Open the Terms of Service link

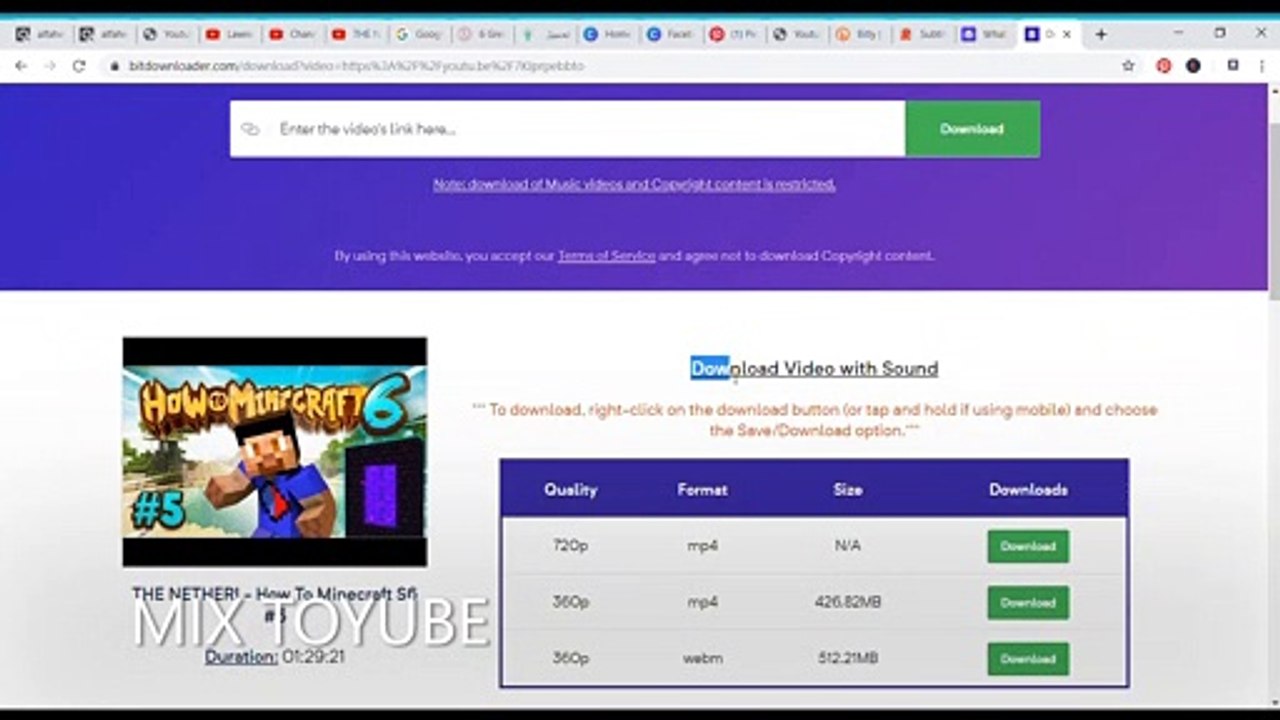tap(606, 256)
